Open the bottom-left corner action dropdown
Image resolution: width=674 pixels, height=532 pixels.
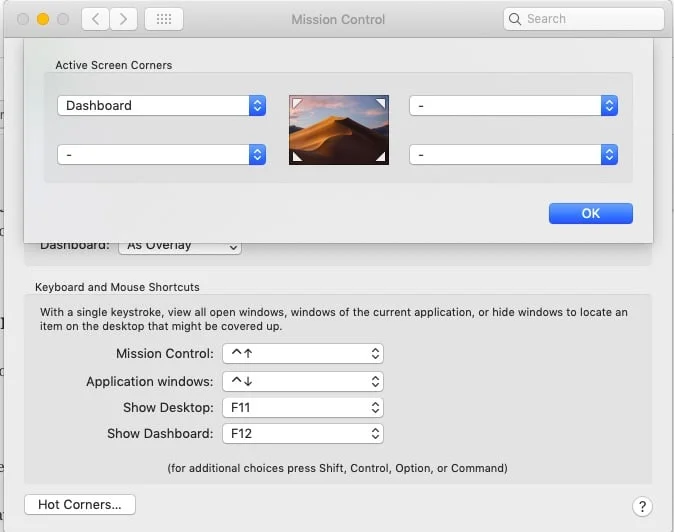pos(162,155)
